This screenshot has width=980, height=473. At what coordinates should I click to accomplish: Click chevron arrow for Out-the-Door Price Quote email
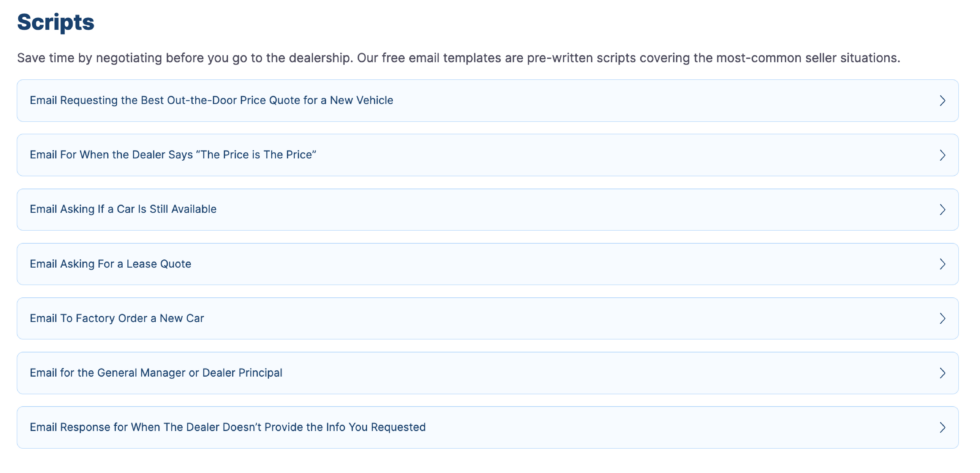coord(942,101)
